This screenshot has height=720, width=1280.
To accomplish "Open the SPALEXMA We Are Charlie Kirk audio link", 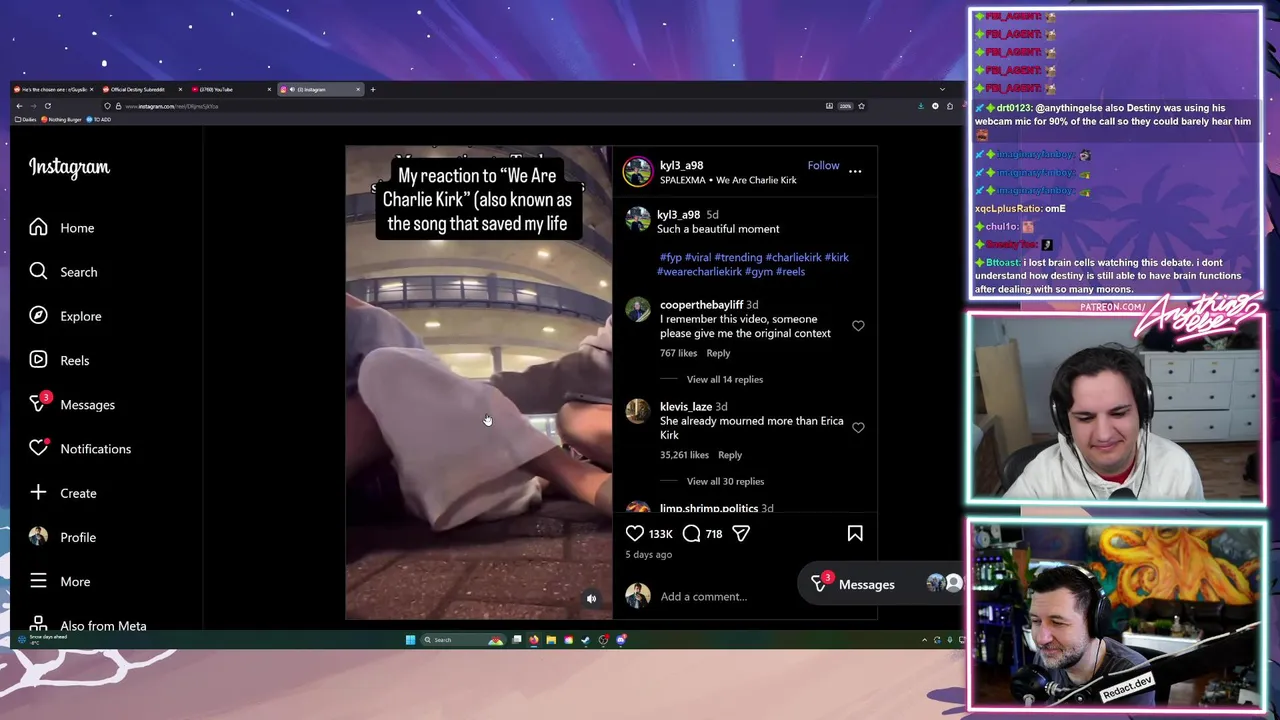I will click(x=728, y=180).
